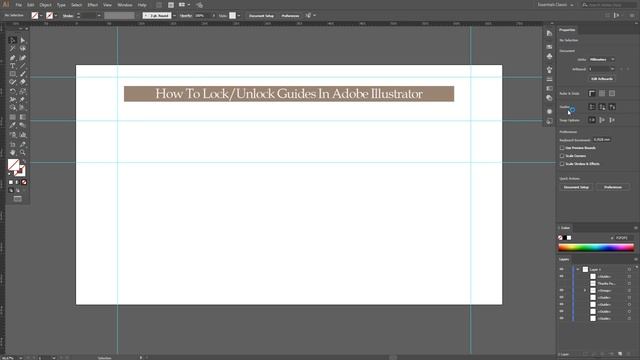
Task: Select the Gradient tool
Action: 22,117
